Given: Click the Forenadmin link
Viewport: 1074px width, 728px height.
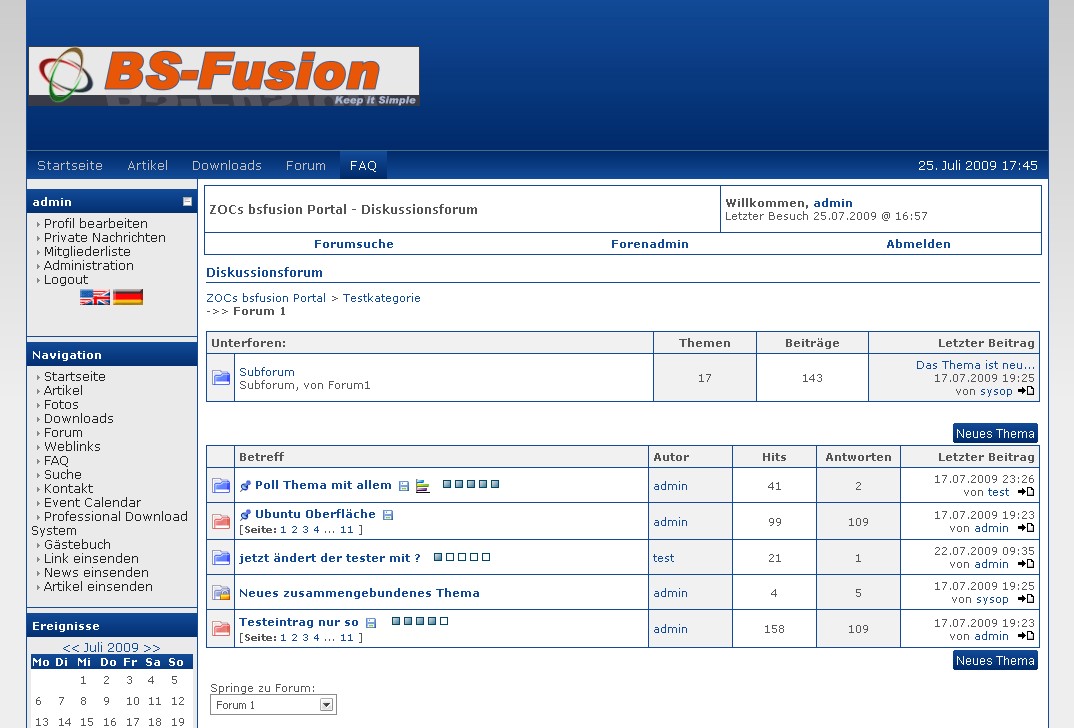Looking at the screenshot, I should point(650,244).
